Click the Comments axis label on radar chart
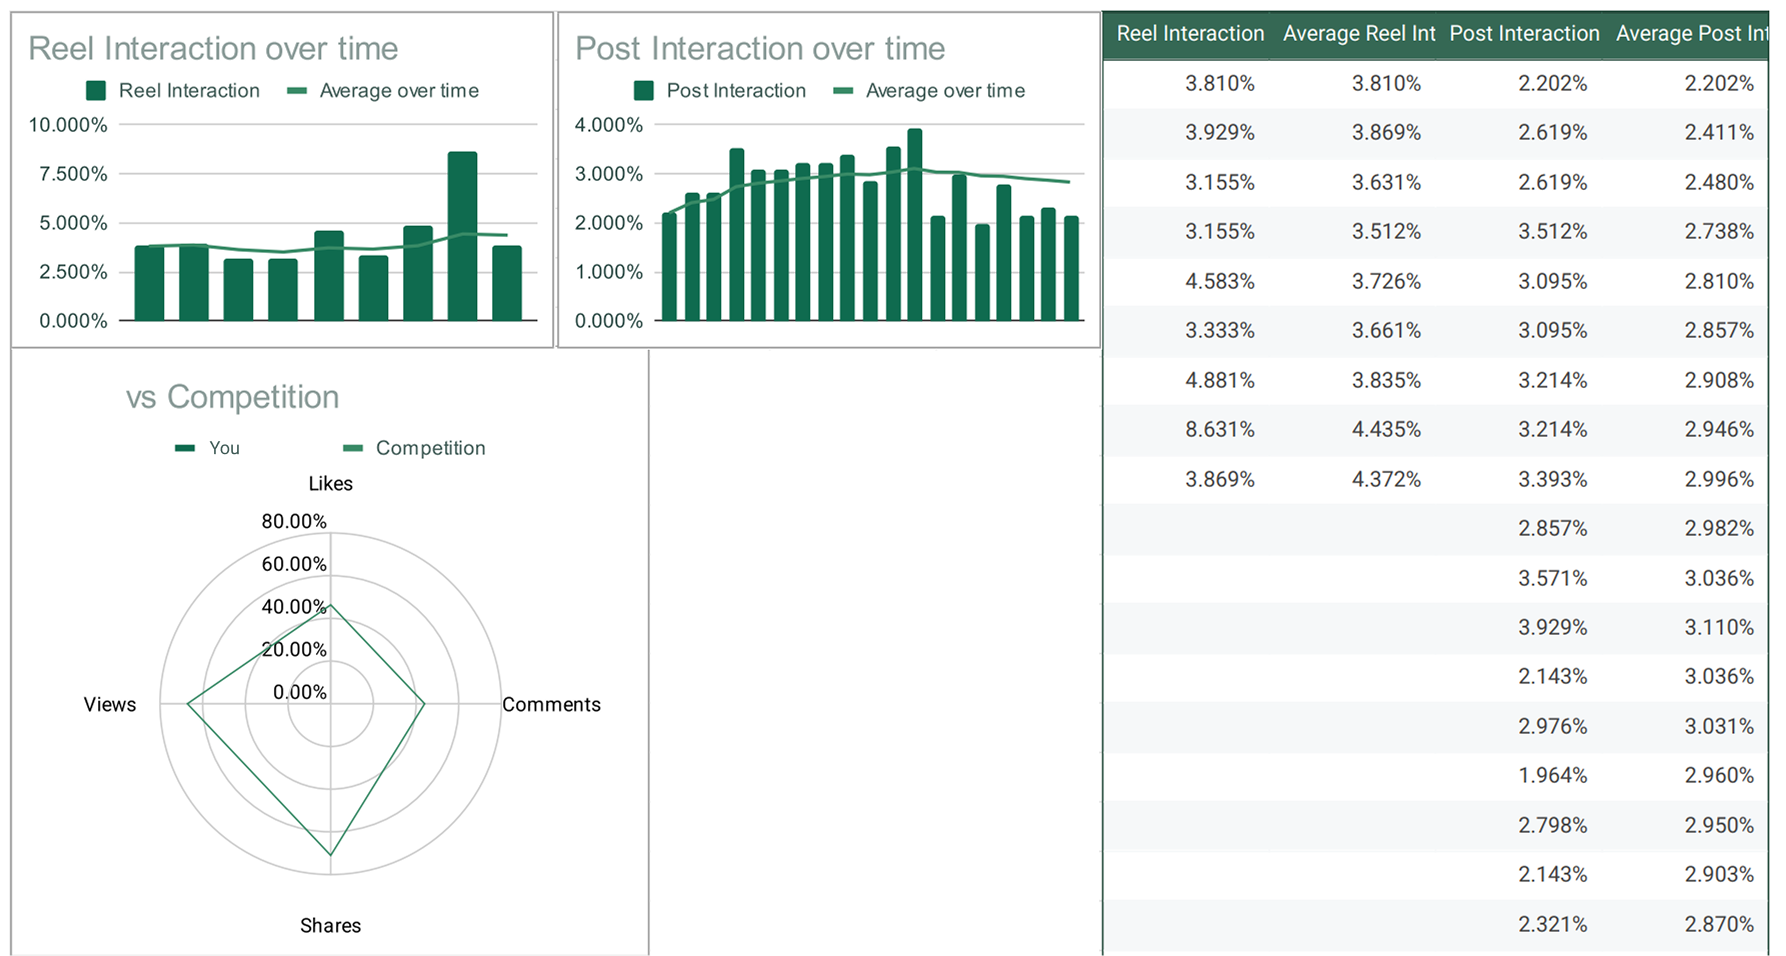Screen dimensions: 1786x956 (551, 705)
